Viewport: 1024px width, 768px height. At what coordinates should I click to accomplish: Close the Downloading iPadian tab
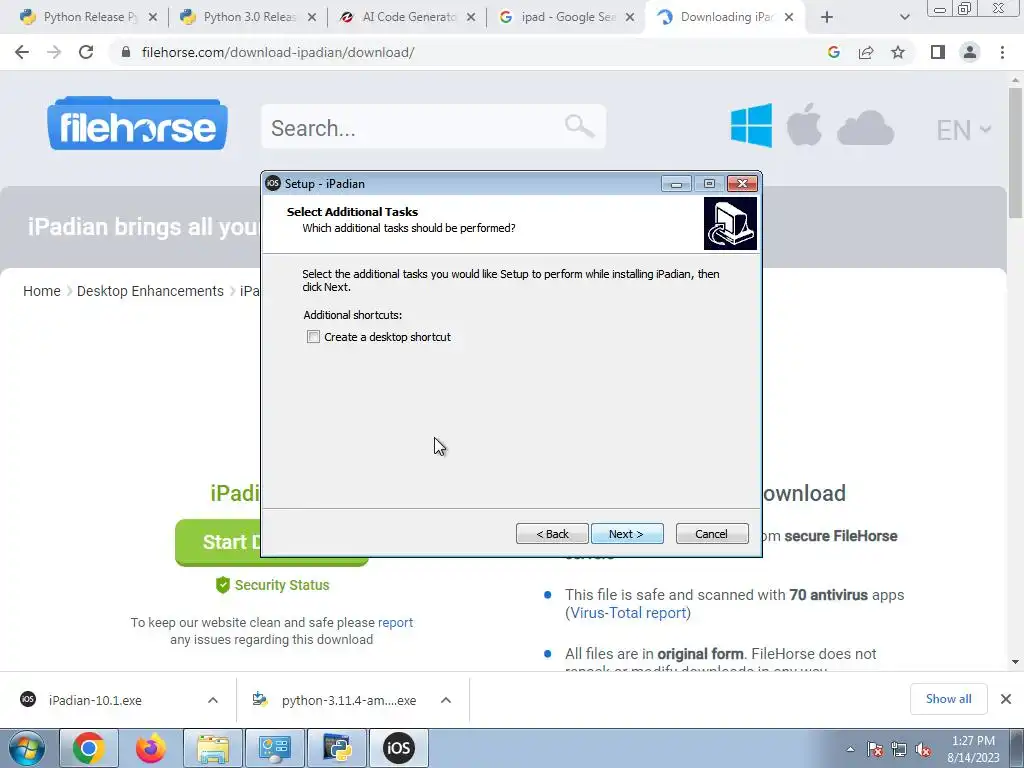point(789,17)
